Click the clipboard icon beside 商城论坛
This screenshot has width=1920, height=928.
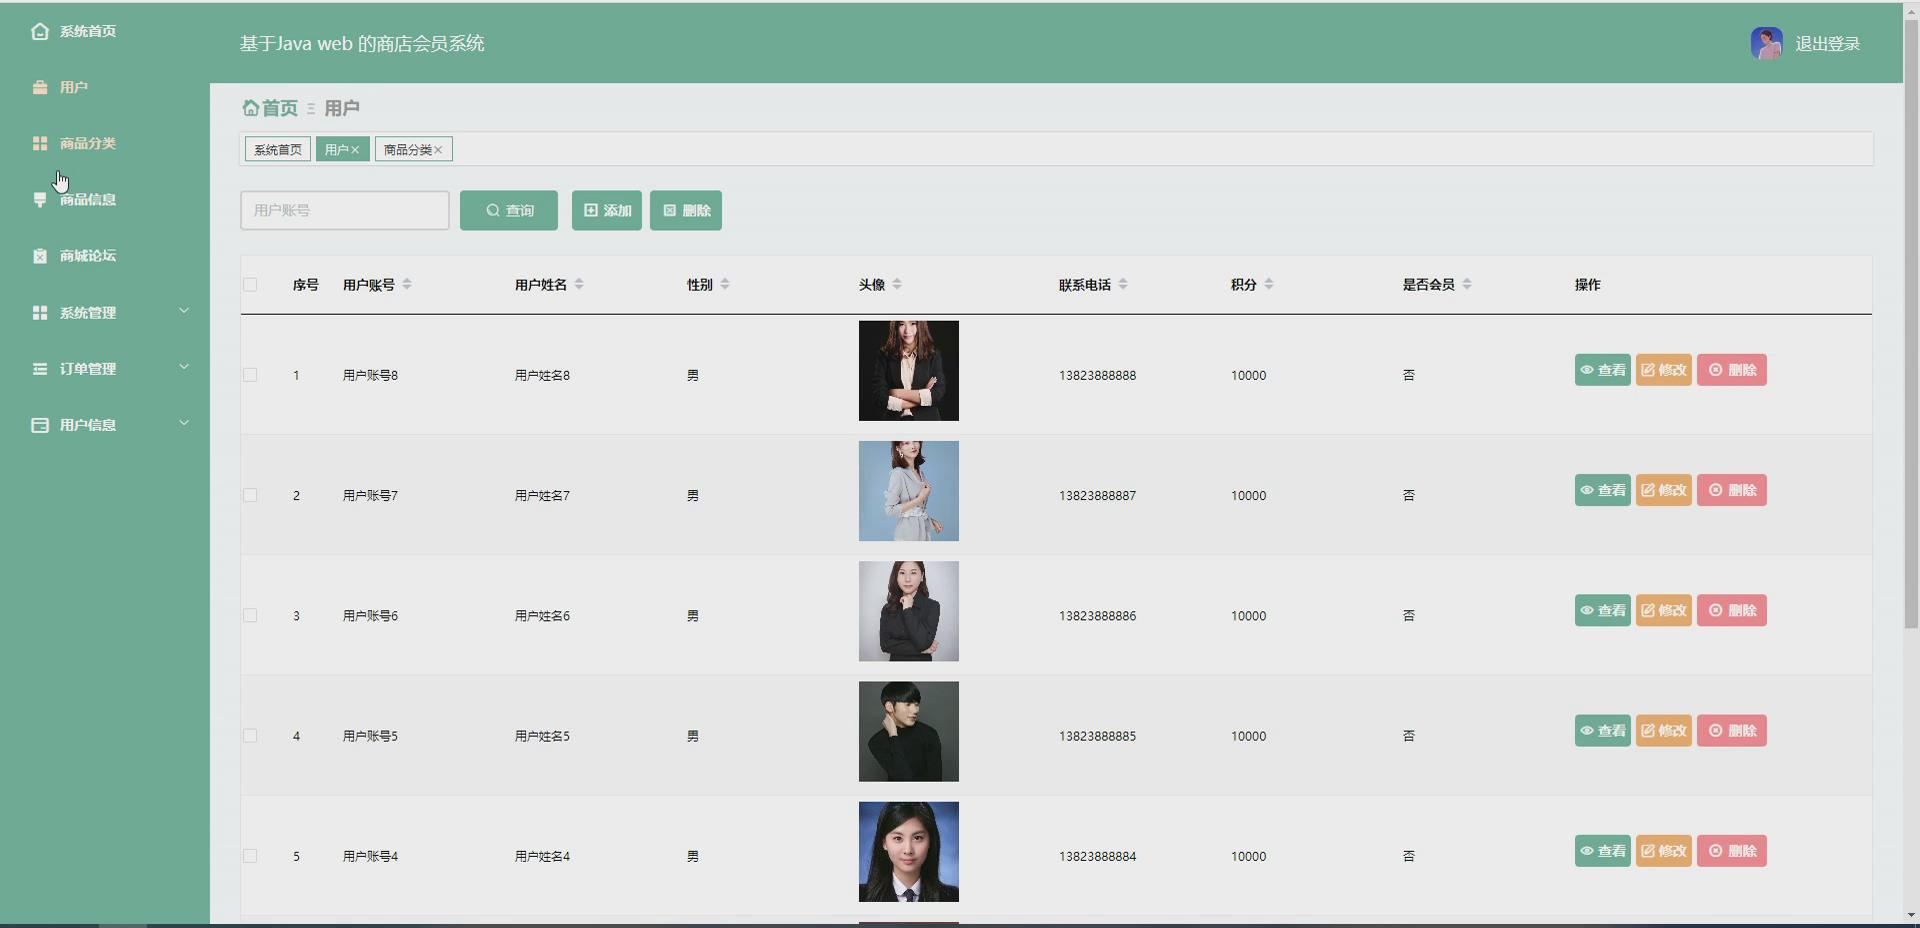(x=40, y=255)
